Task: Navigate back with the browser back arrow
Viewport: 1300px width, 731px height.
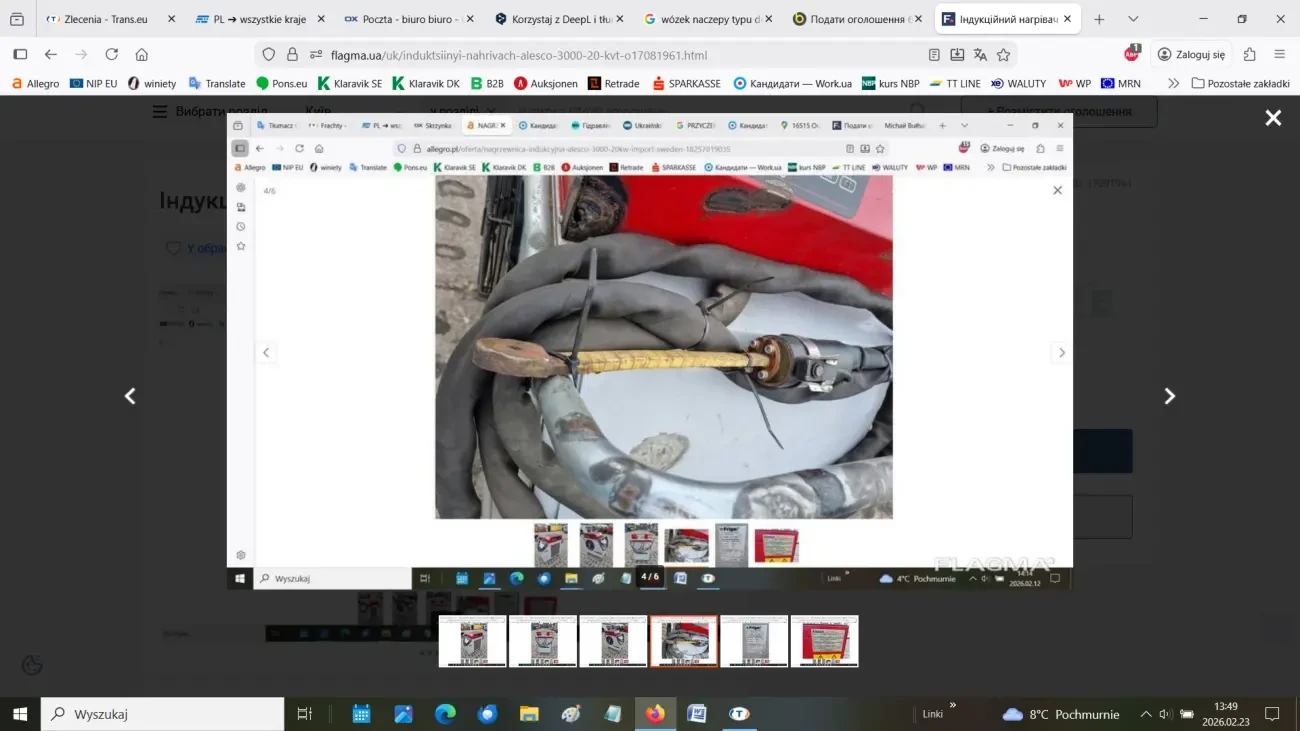Action: [50, 54]
